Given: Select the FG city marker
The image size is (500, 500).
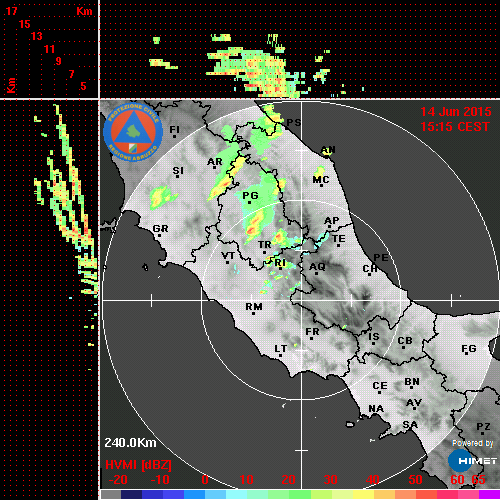Looking at the screenshot, I should [466, 353].
